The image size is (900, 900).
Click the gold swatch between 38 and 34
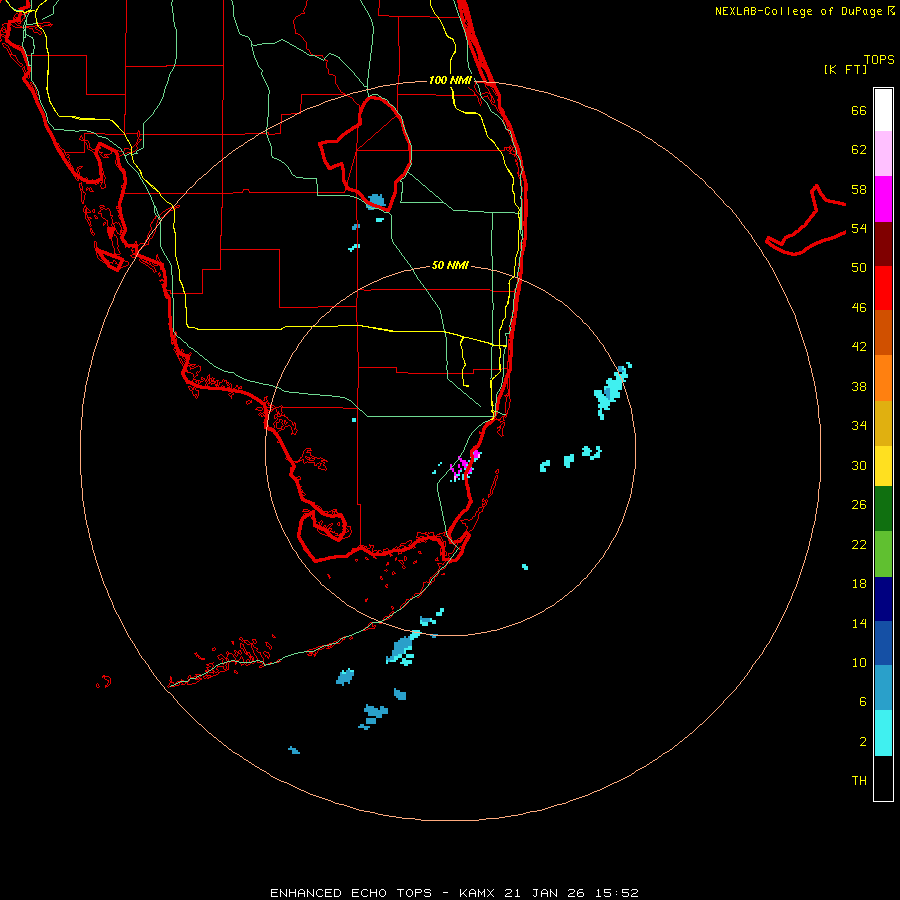(x=883, y=424)
